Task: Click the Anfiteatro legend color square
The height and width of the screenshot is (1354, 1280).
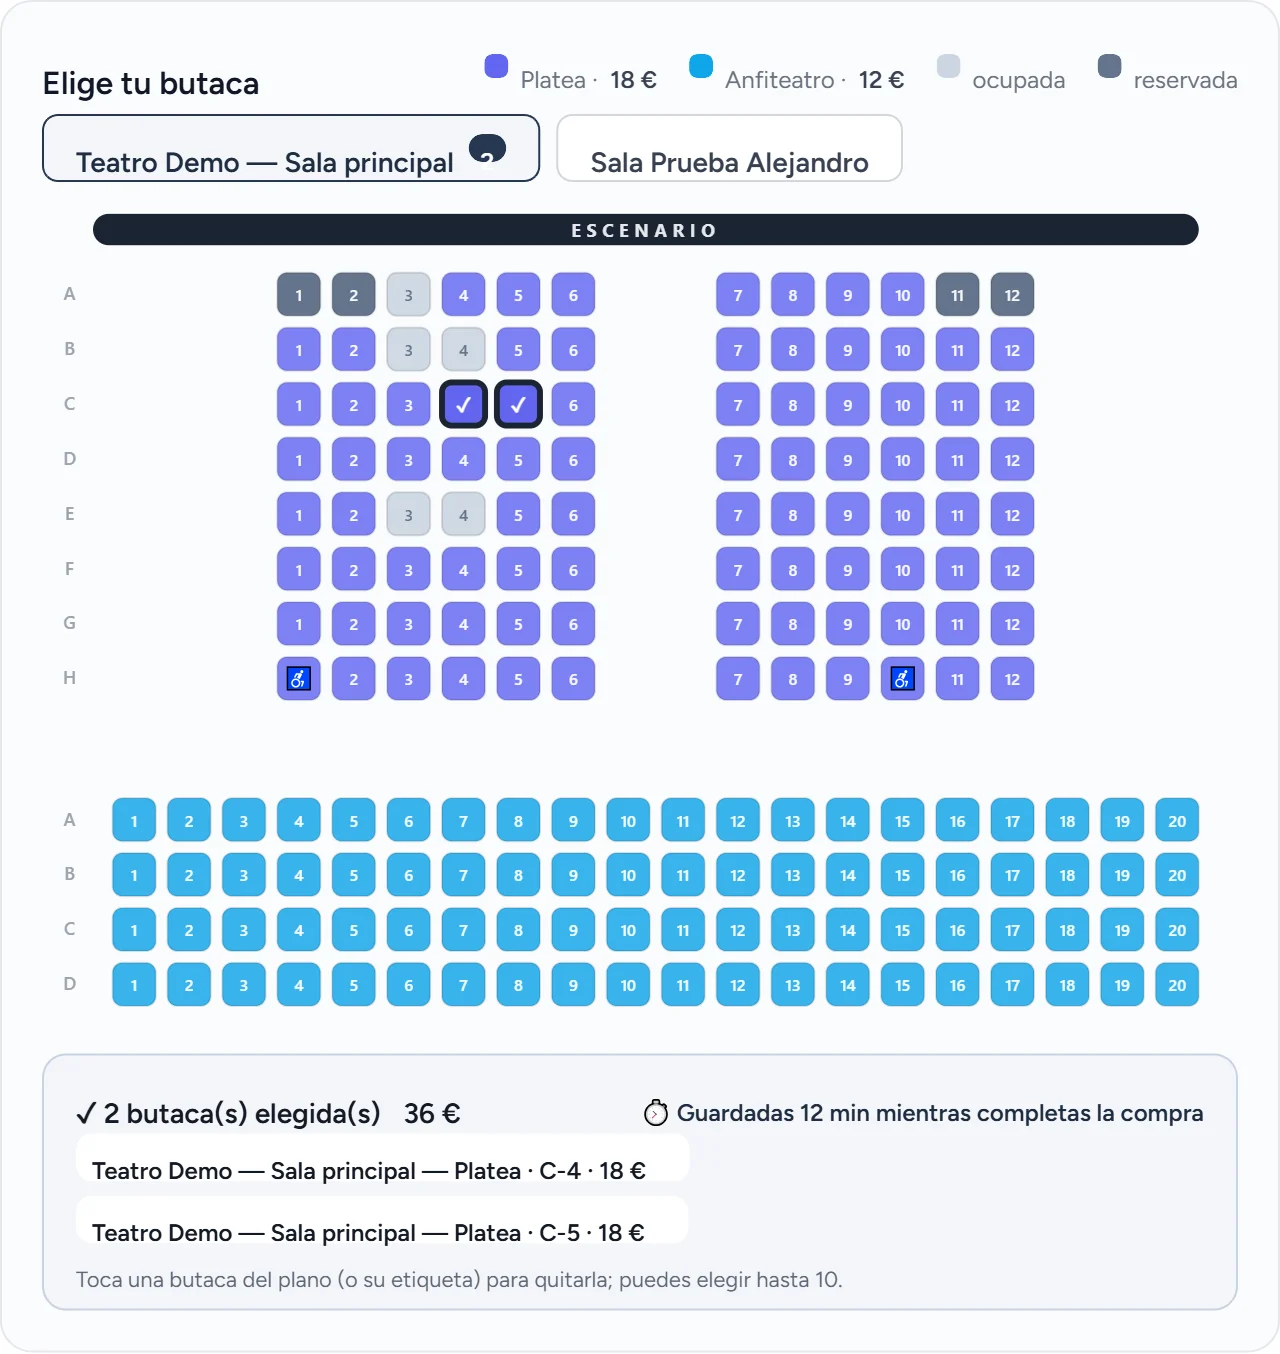Action: [701, 66]
